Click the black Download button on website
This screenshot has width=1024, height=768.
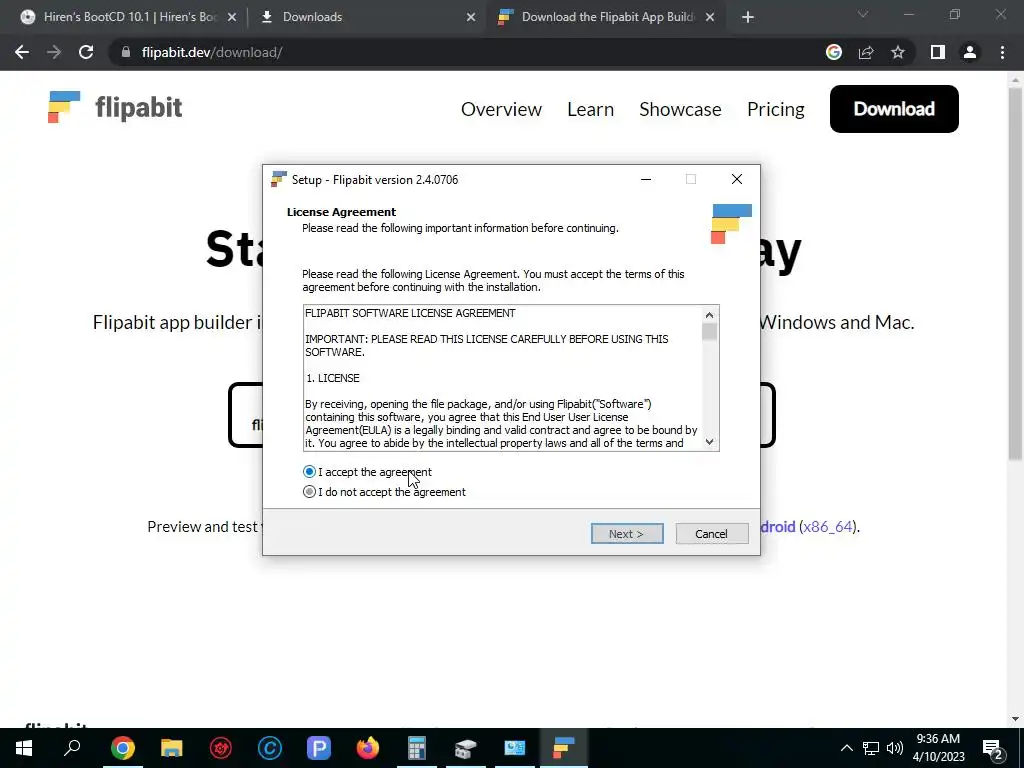tap(894, 108)
